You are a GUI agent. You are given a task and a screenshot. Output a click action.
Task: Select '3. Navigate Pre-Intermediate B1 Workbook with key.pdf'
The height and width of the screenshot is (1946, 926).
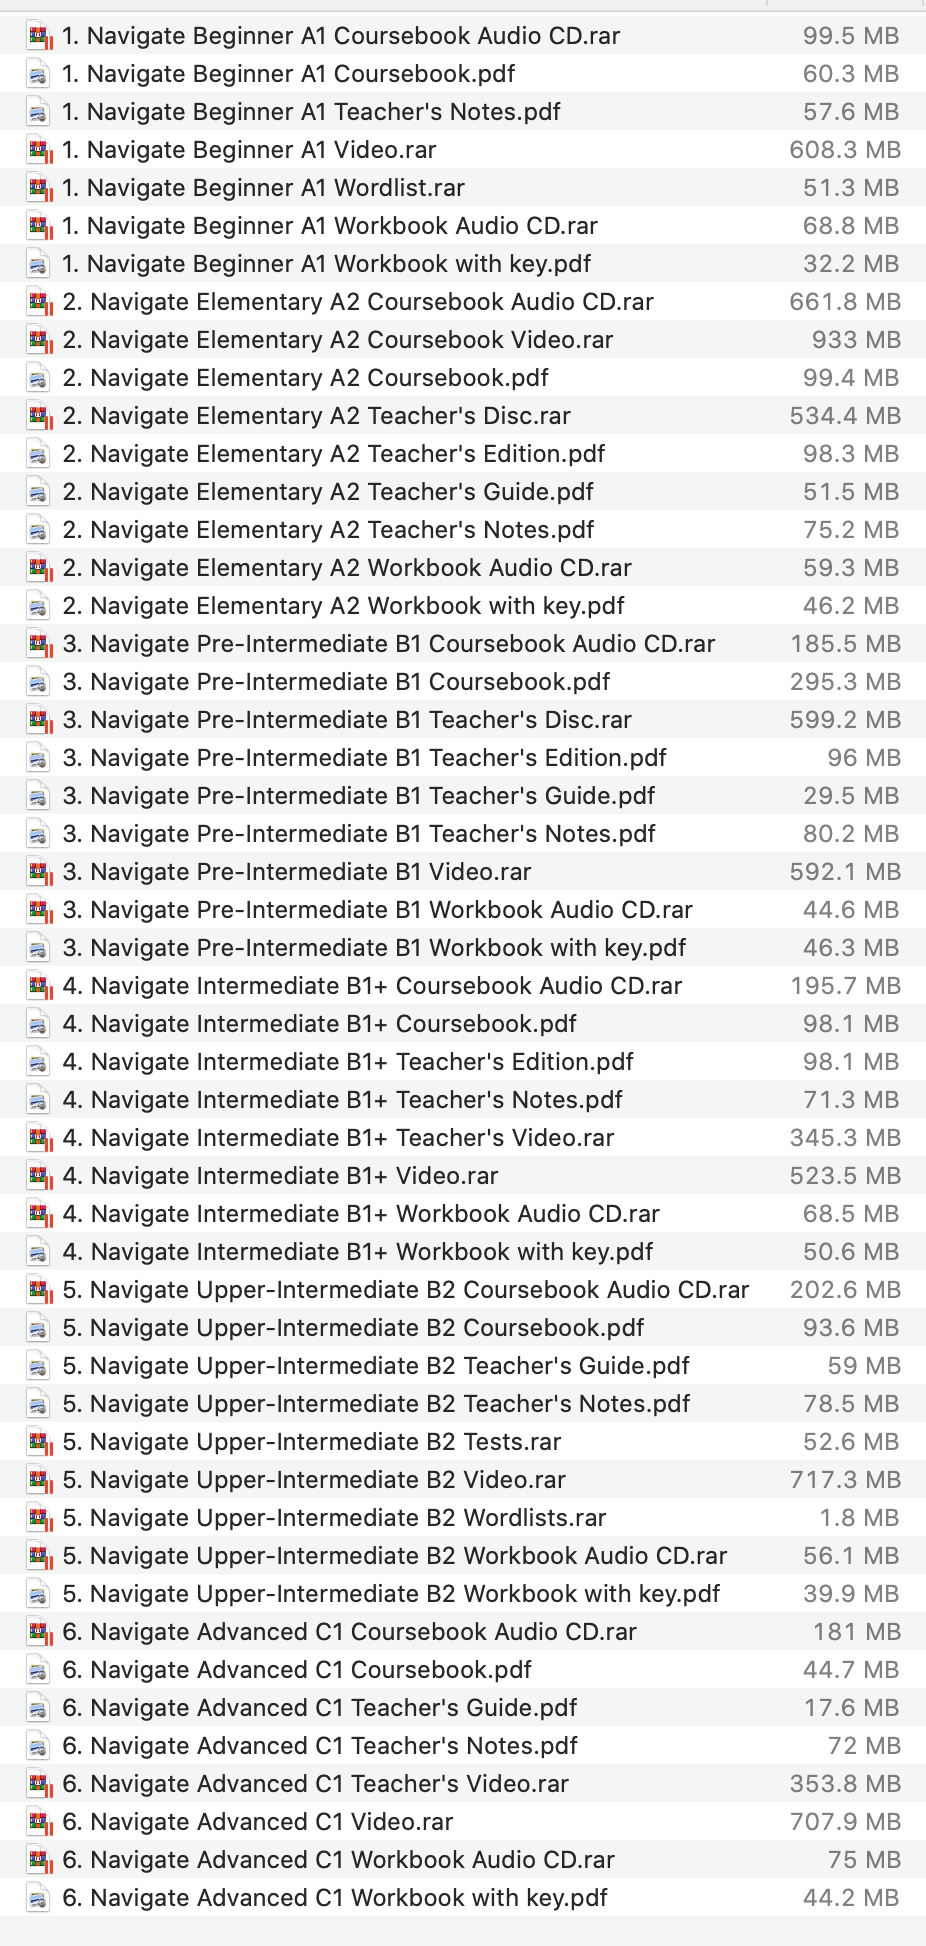click(374, 948)
